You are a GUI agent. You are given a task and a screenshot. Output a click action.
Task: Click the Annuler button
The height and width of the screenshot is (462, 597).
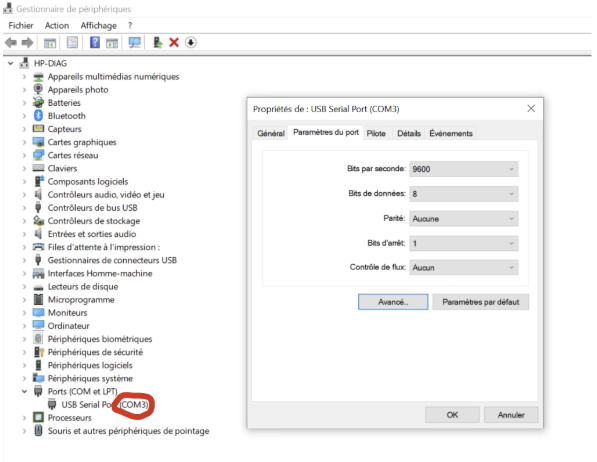point(511,415)
